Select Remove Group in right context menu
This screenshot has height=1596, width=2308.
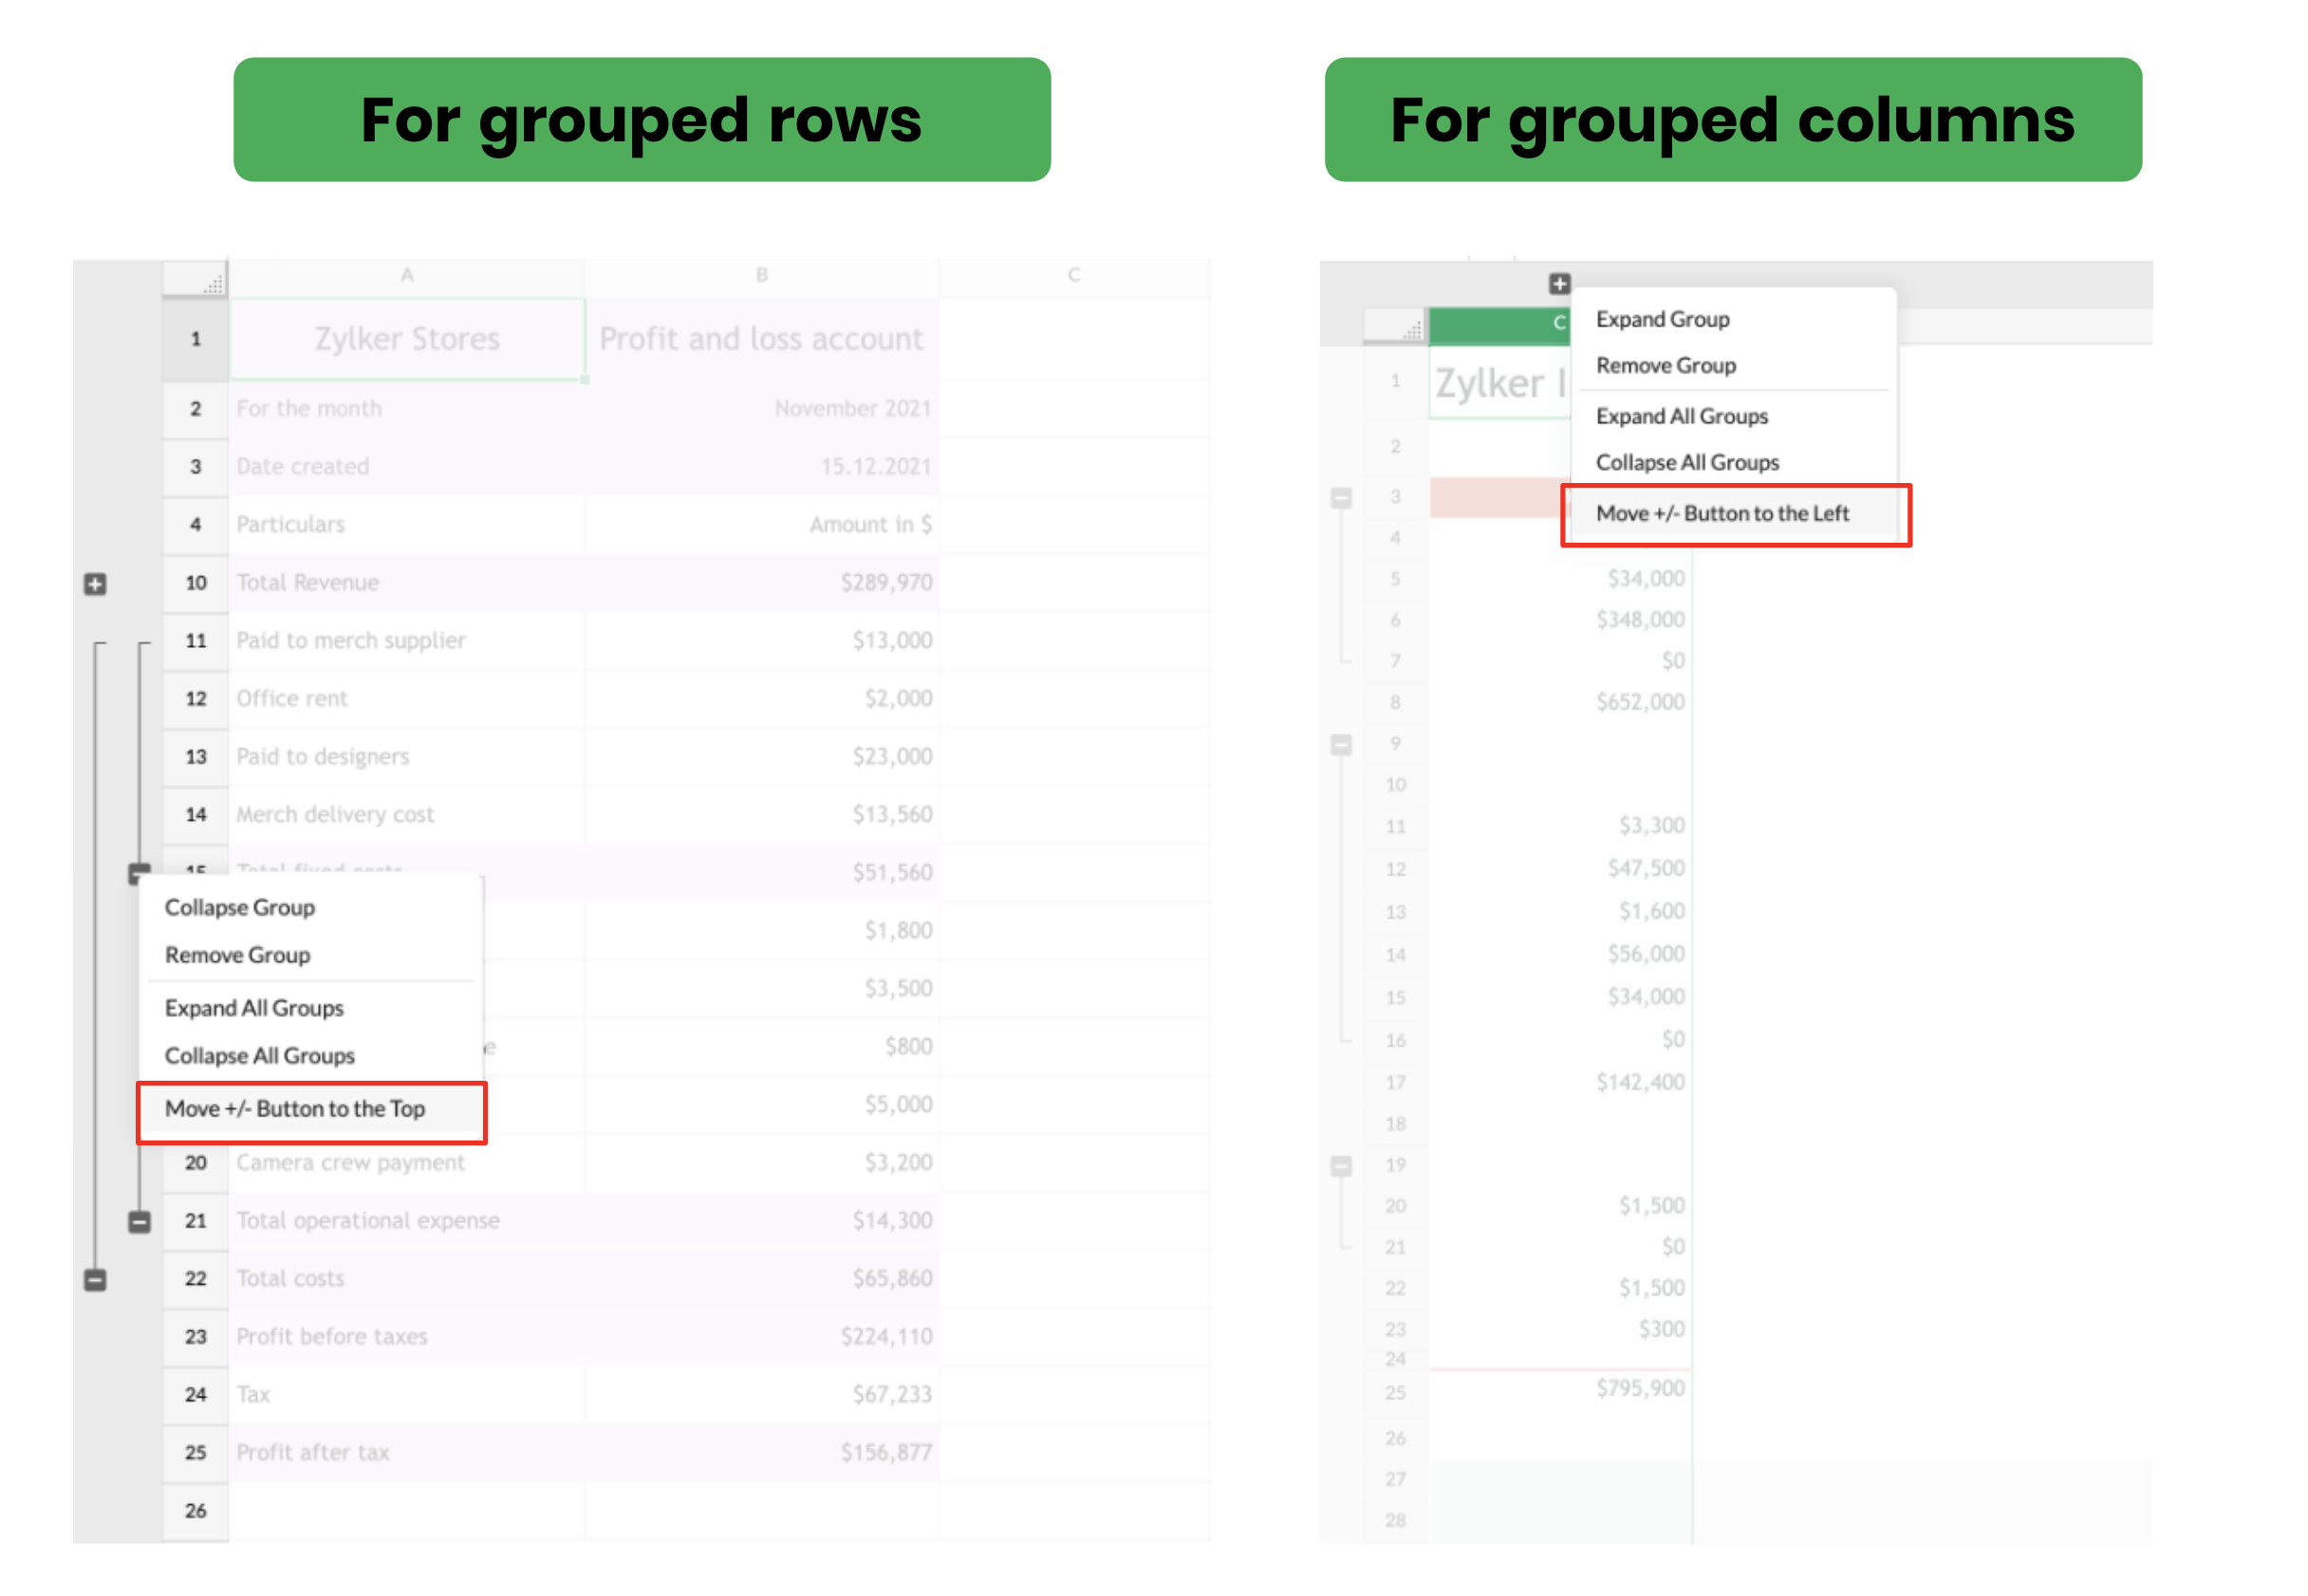pos(1665,366)
